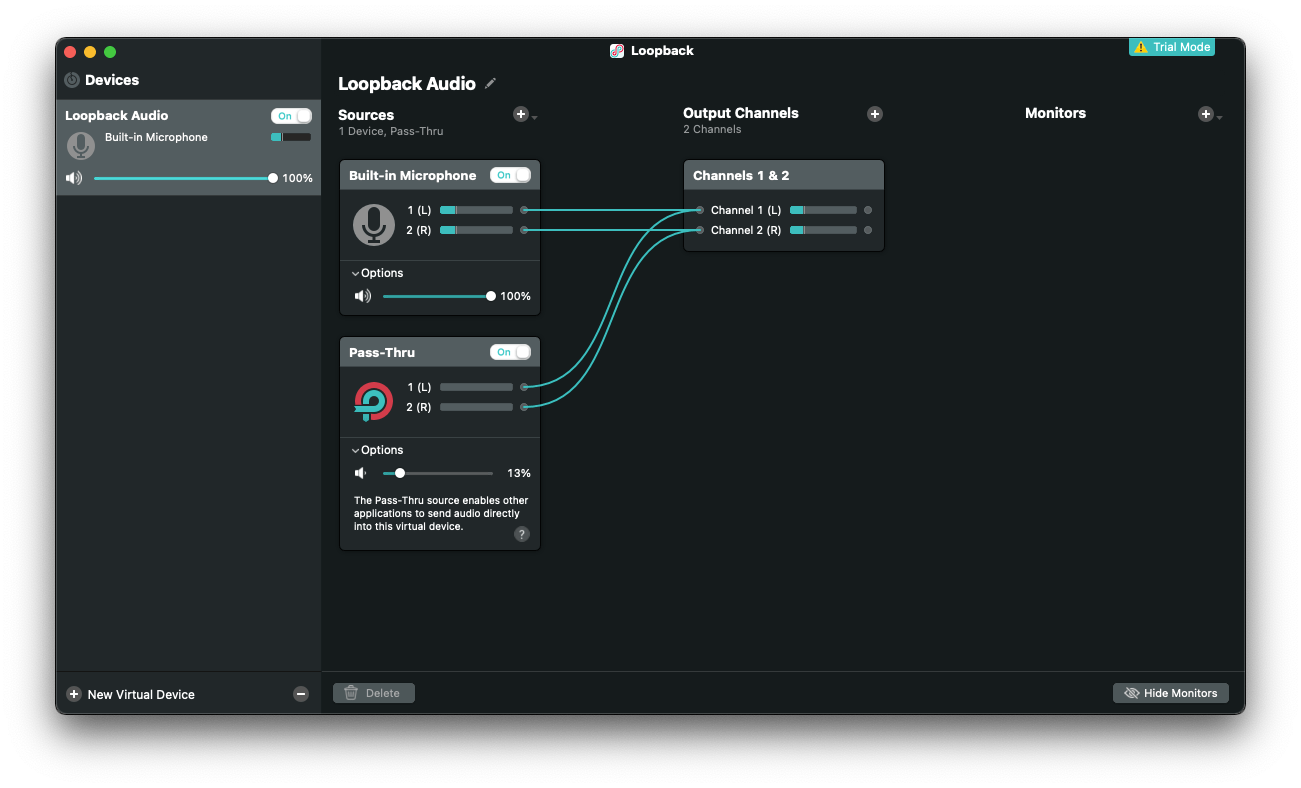Click the microphone icon in the Devices sidebar
The image size is (1301, 788).
pos(81,146)
